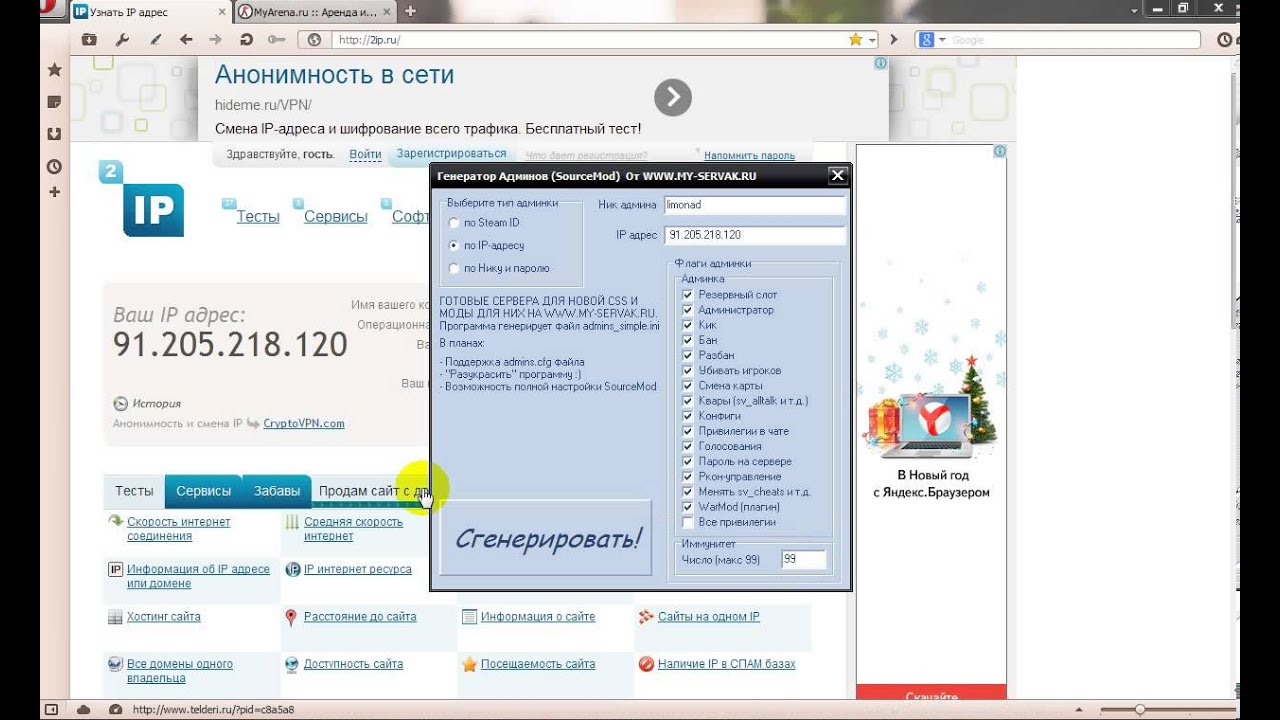Click the brush icon in toolbar

pos(155,40)
